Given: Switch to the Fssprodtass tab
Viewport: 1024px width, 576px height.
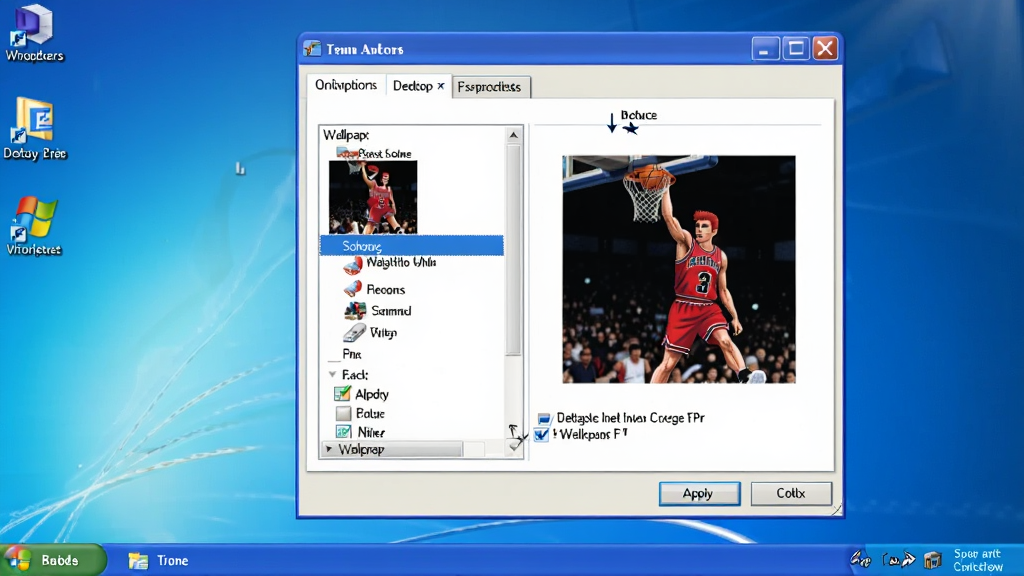Looking at the screenshot, I should pos(490,87).
